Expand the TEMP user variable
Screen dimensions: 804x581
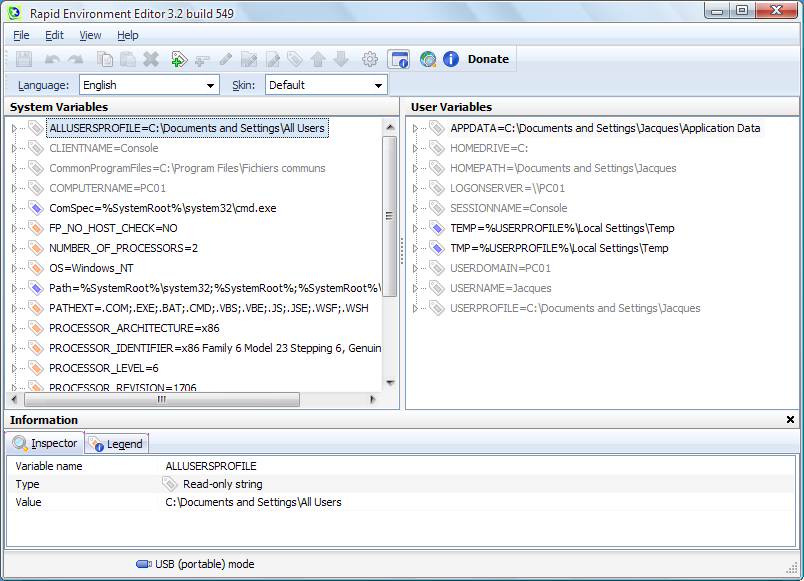click(x=415, y=228)
